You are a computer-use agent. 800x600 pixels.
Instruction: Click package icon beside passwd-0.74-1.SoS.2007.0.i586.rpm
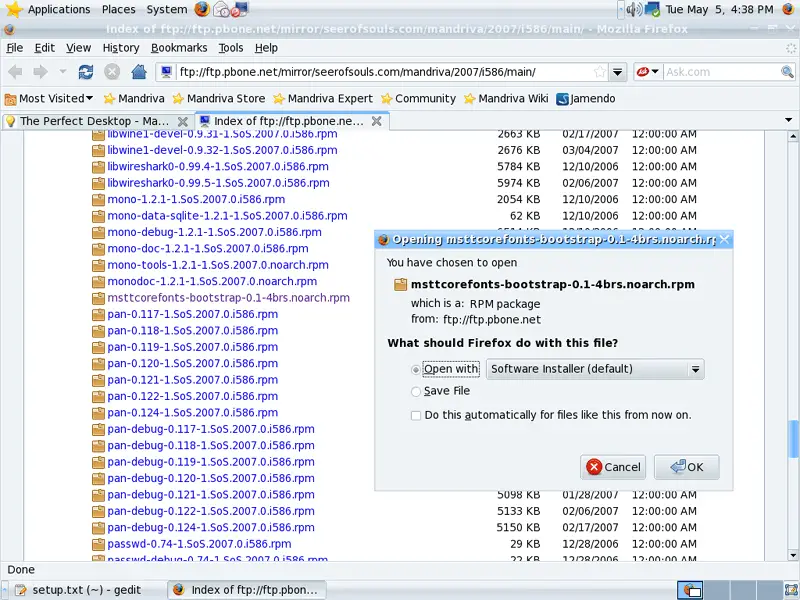(x=98, y=544)
